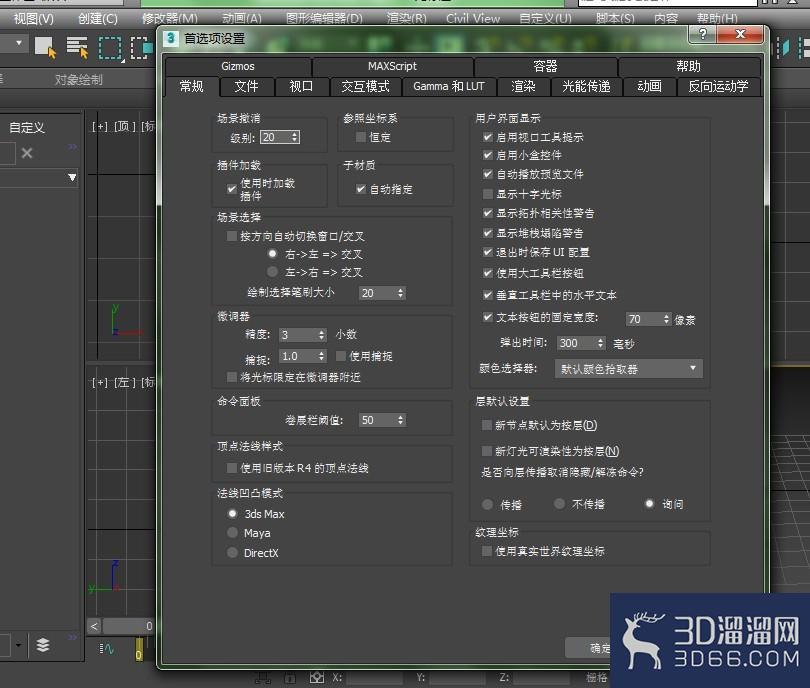Image resolution: width=810 pixels, height=688 pixels.
Task: Toggle the Window/Crossing selection icon
Action: point(142,48)
